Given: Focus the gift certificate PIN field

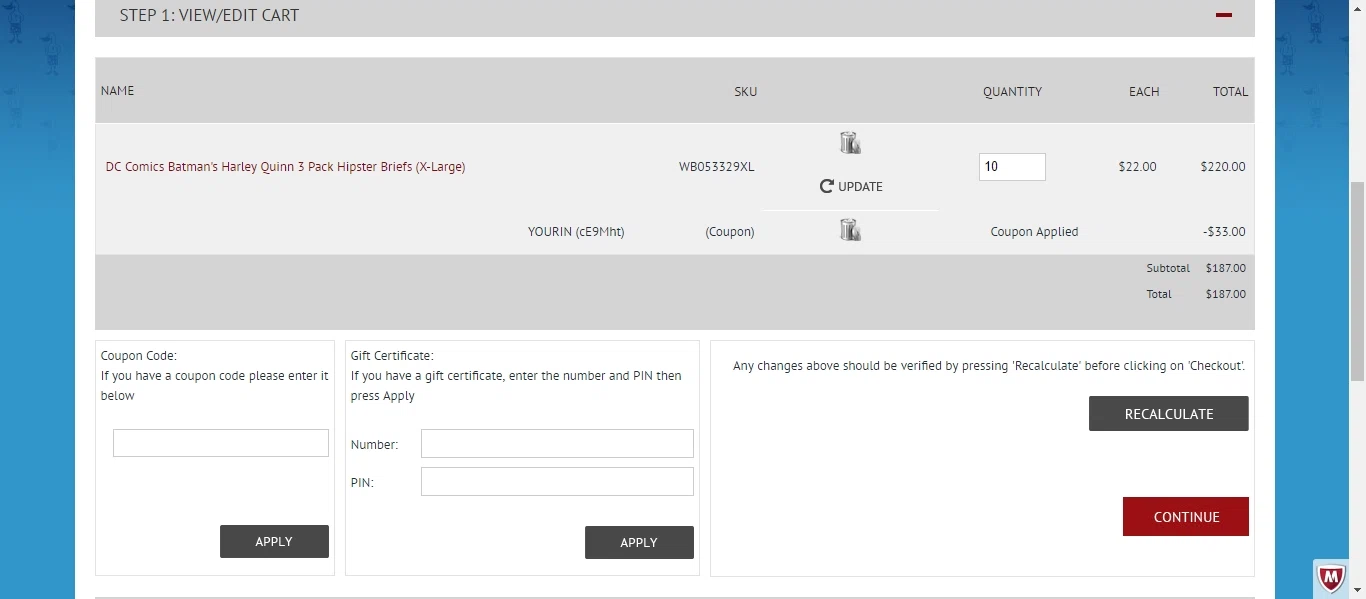Looking at the screenshot, I should (557, 481).
